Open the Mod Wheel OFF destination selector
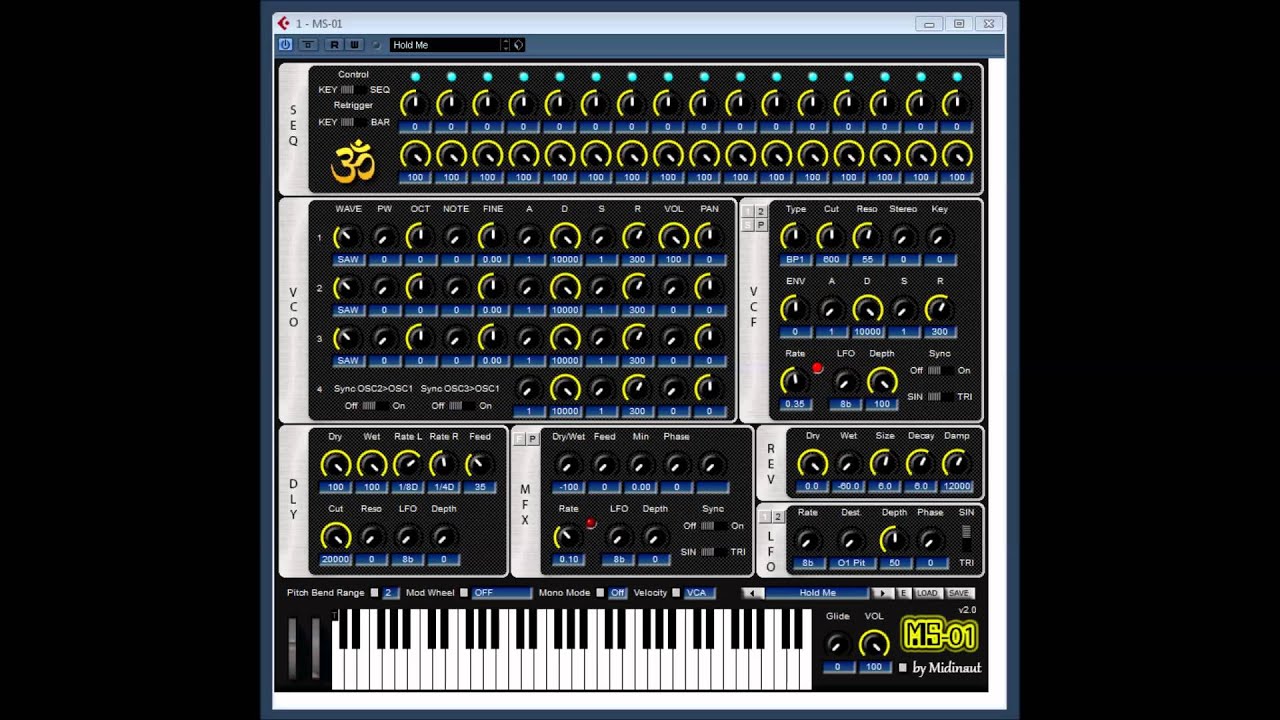Screen dimensions: 1280x720 (x=501, y=593)
